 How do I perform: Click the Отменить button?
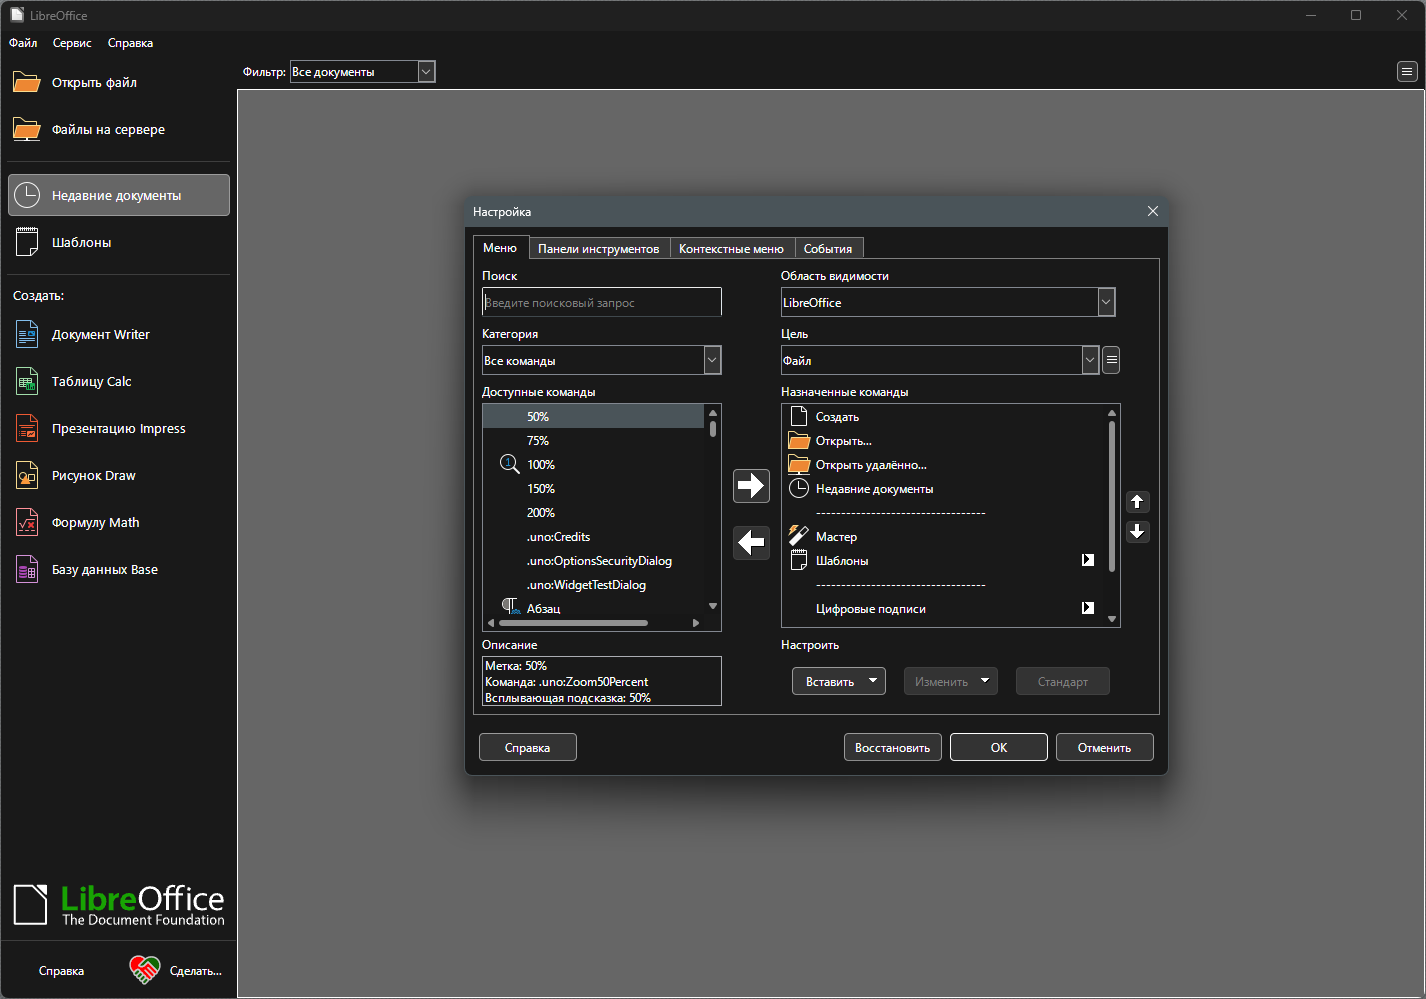[x=1105, y=747]
